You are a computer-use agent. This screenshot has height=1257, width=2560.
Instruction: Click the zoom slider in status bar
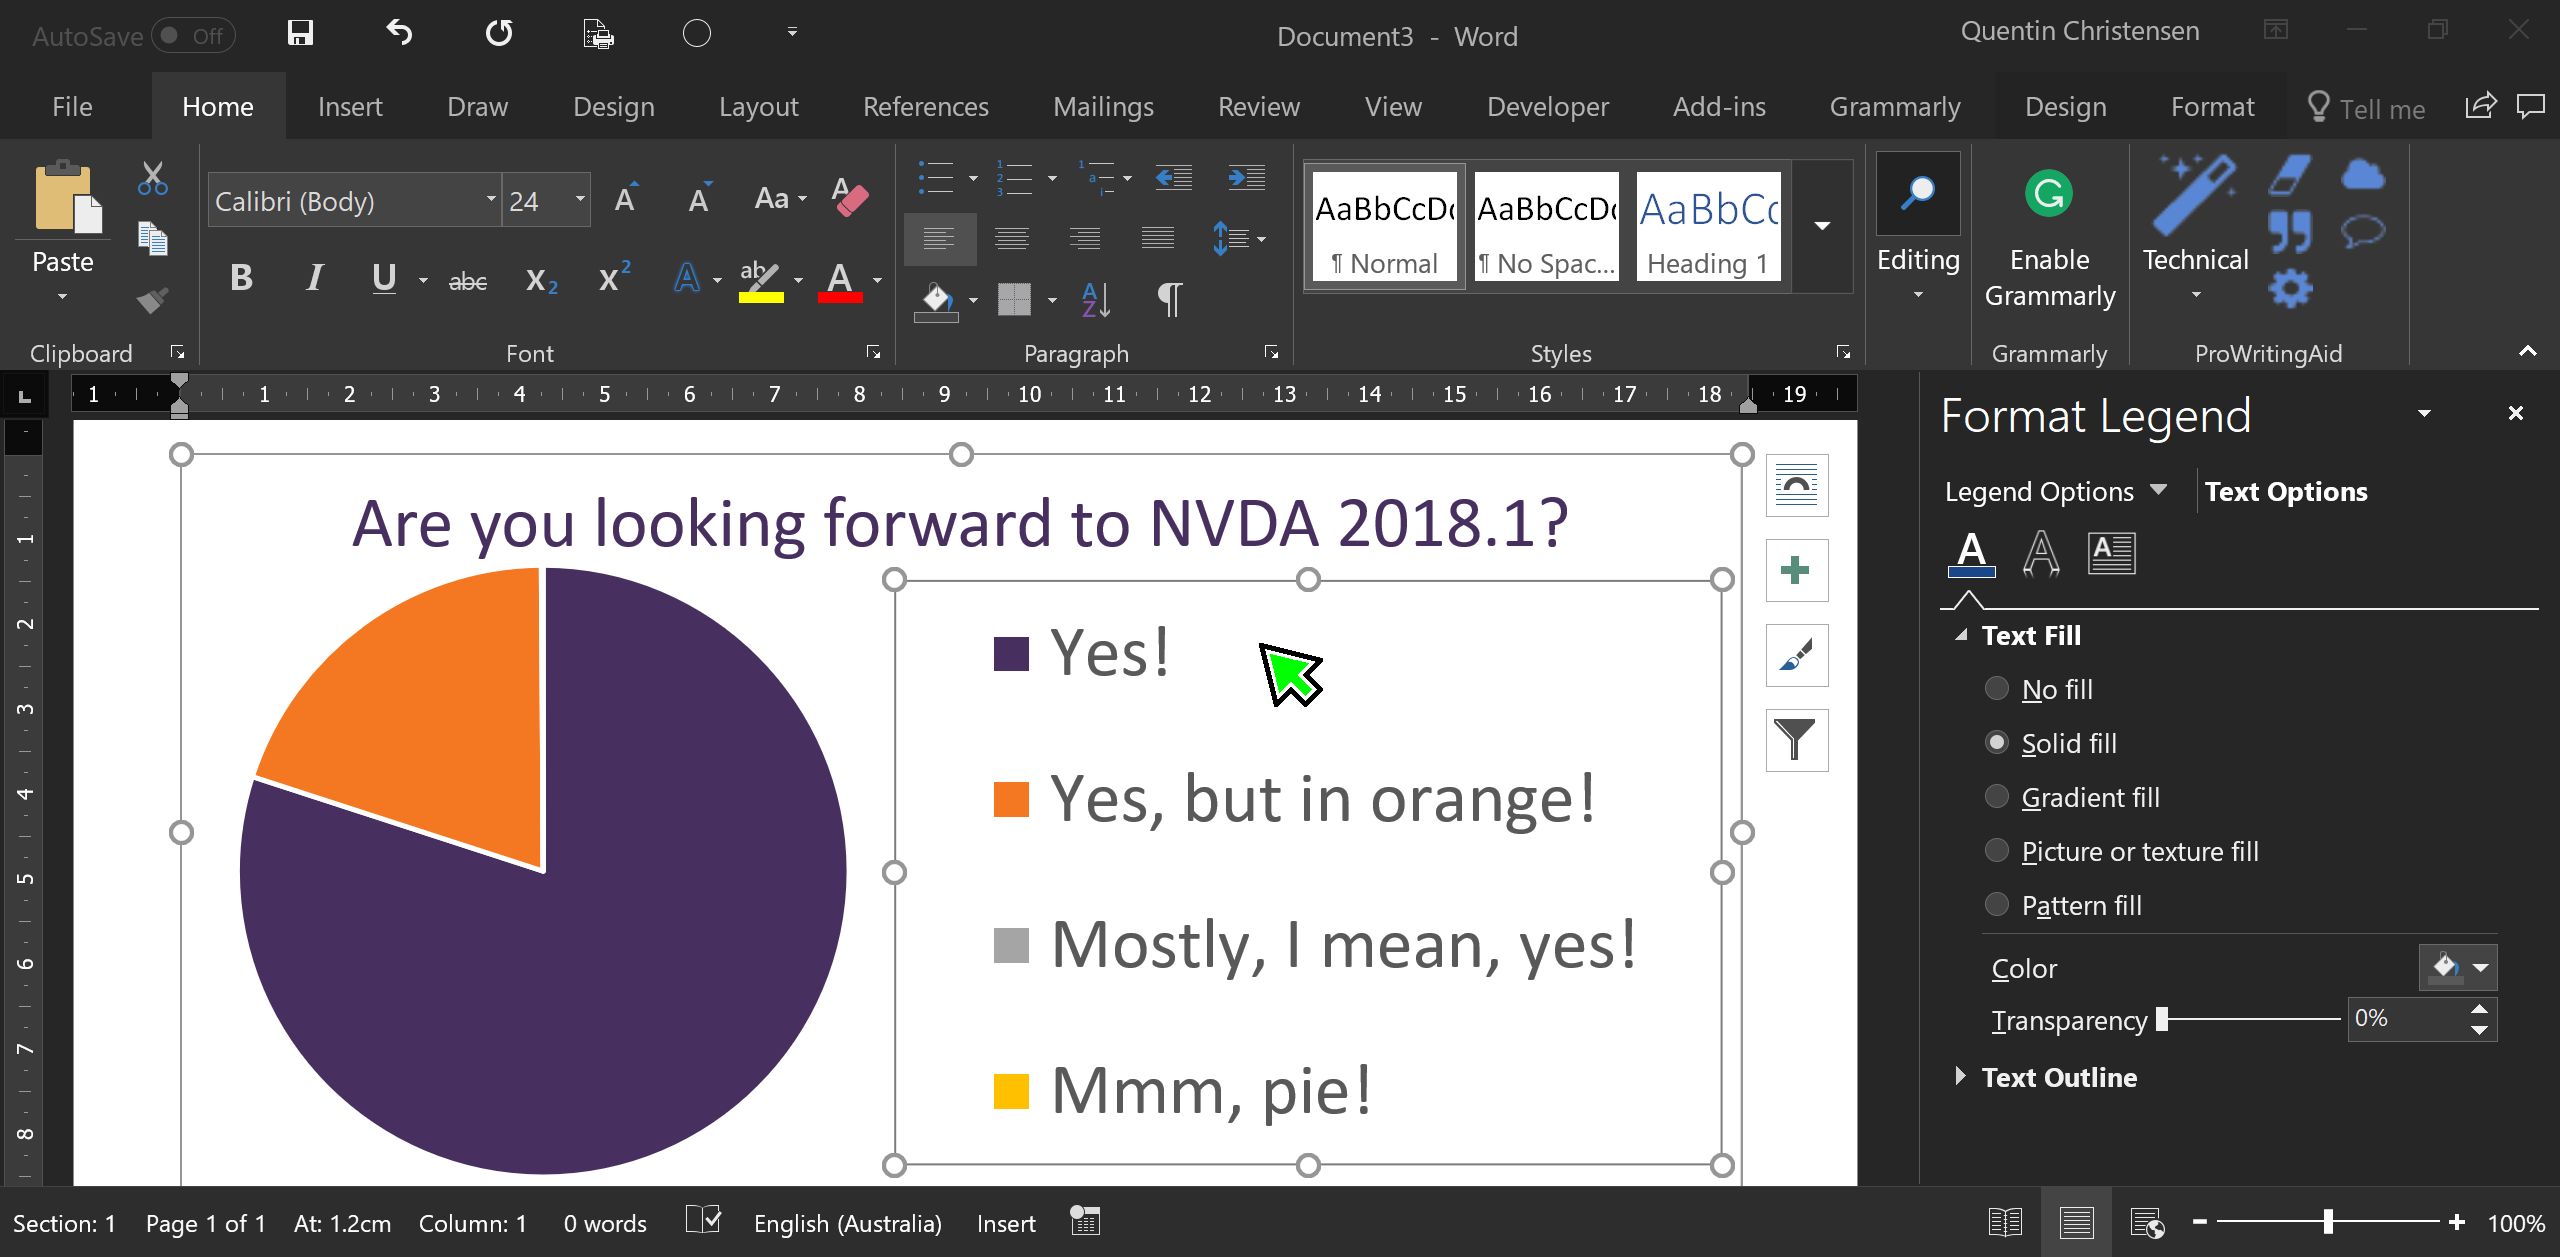(2328, 1221)
